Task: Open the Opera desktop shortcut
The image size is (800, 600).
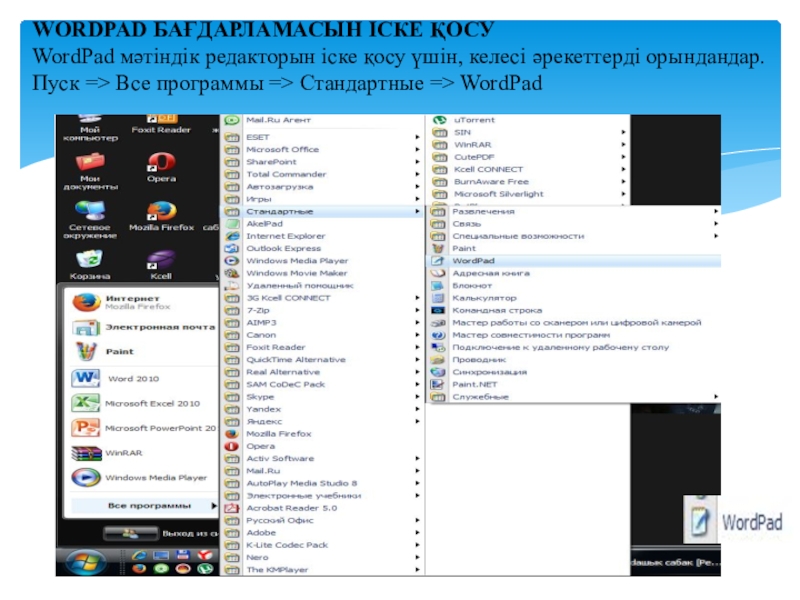Action: pos(161,167)
